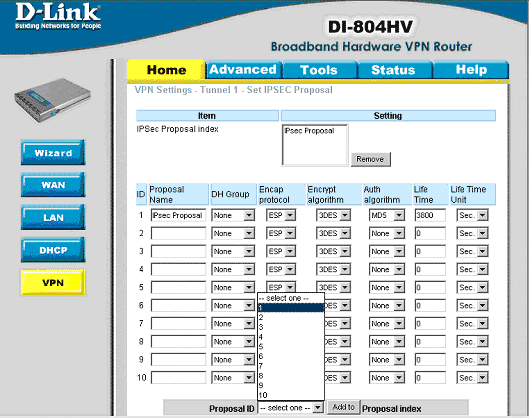Screen dimensions: 529x418
Task: Open the DHCP settings page
Action: click(x=53, y=250)
